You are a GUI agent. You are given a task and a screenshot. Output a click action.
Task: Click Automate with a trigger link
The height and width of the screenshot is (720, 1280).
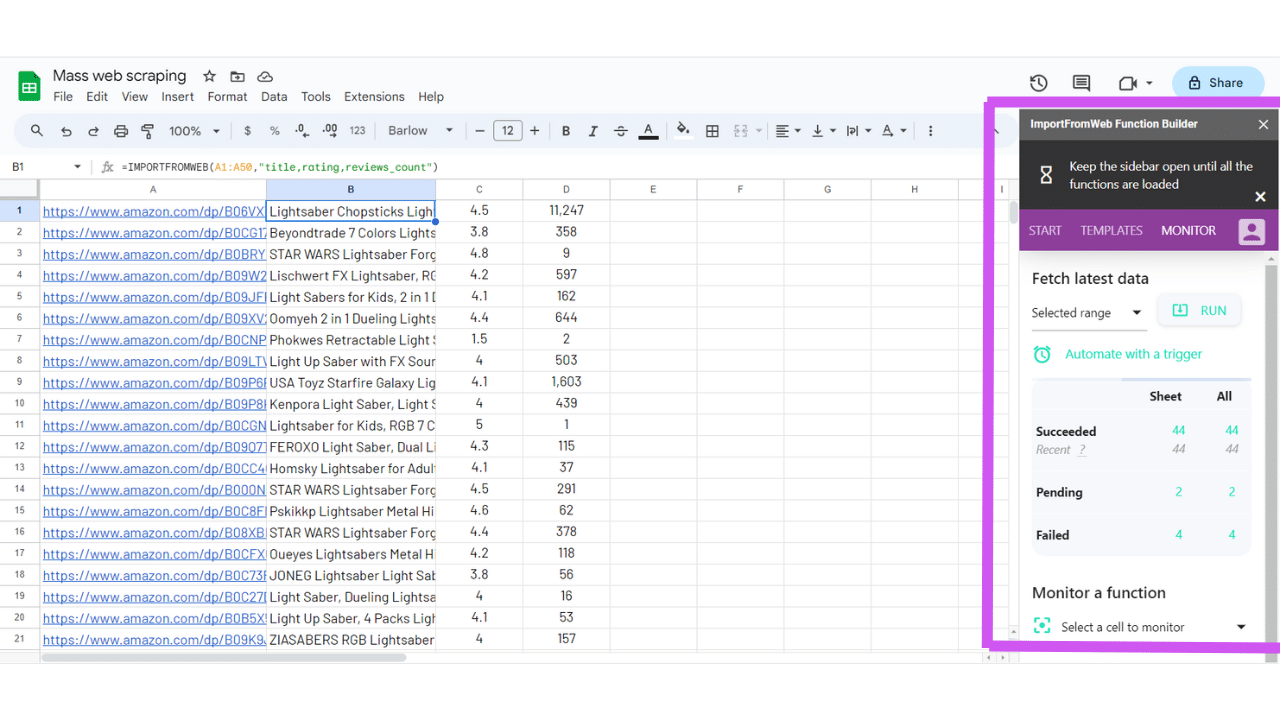1133,354
